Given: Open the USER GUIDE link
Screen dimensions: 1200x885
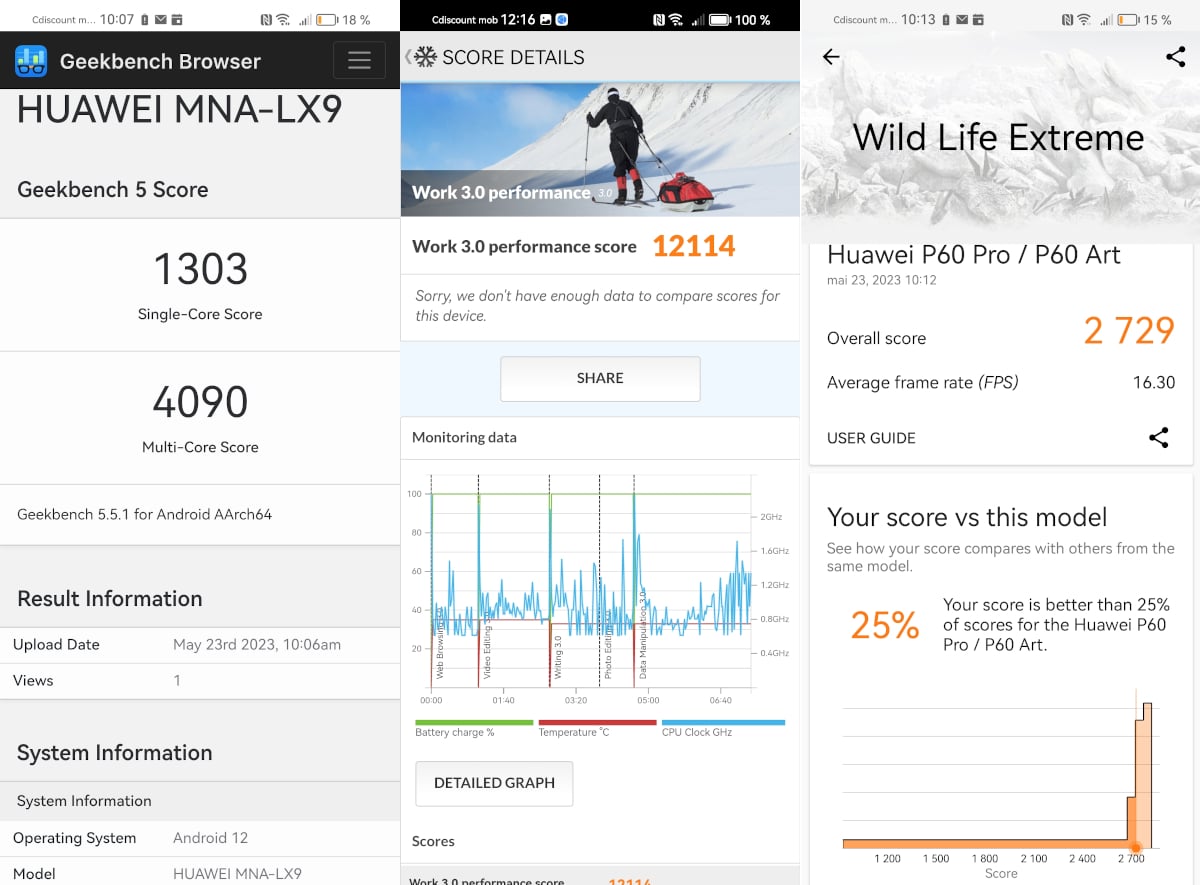Looking at the screenshot, I should click(871, 438).
